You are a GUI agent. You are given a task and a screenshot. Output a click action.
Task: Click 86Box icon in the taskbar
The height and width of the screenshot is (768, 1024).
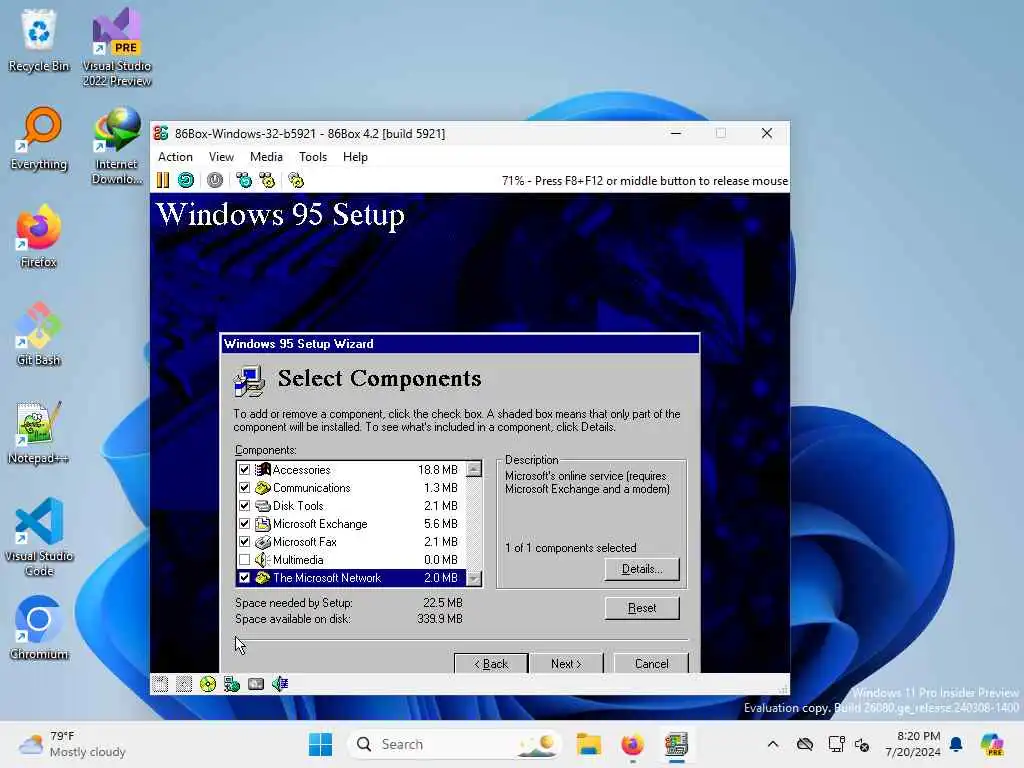(x=677, y=744)
